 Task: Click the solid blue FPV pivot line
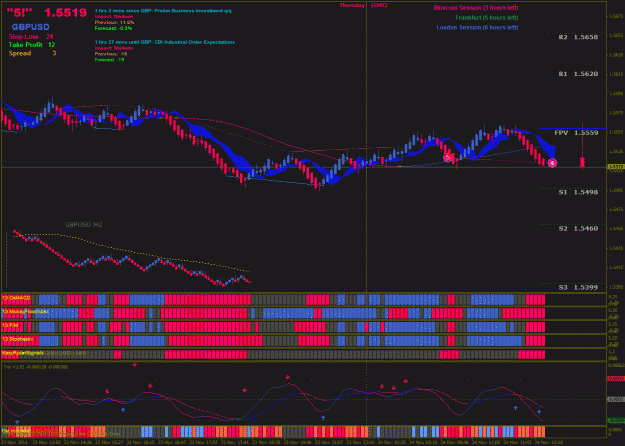[572, 128]
